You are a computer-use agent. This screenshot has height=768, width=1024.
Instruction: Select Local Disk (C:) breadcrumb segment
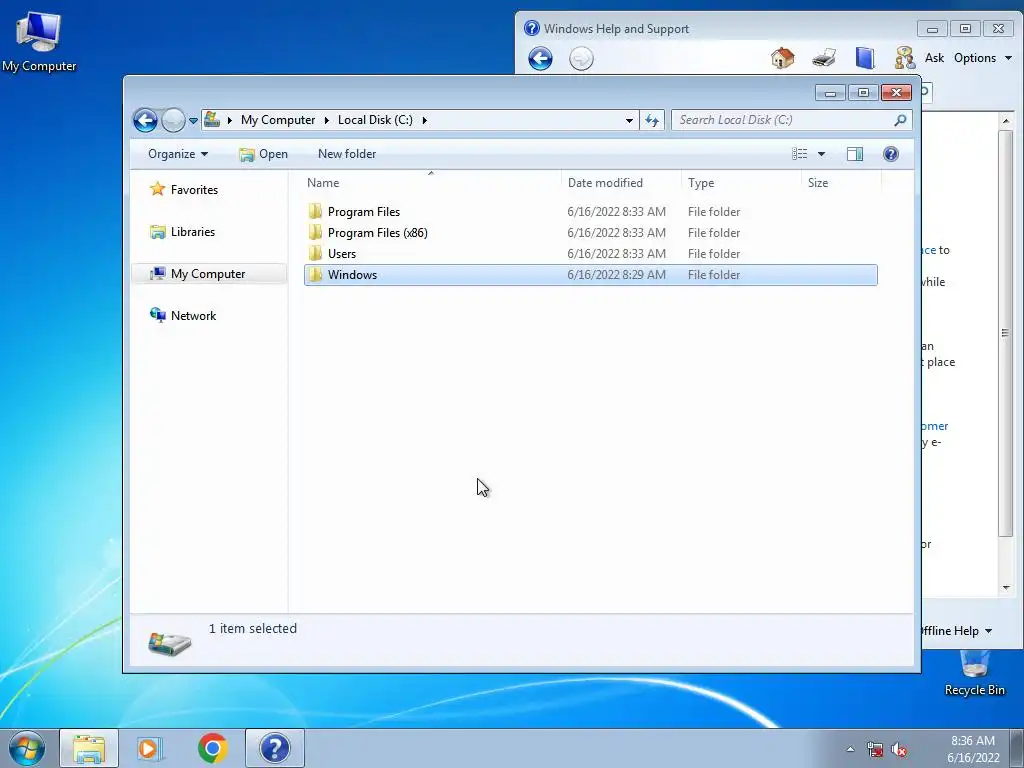coord(375,120)
